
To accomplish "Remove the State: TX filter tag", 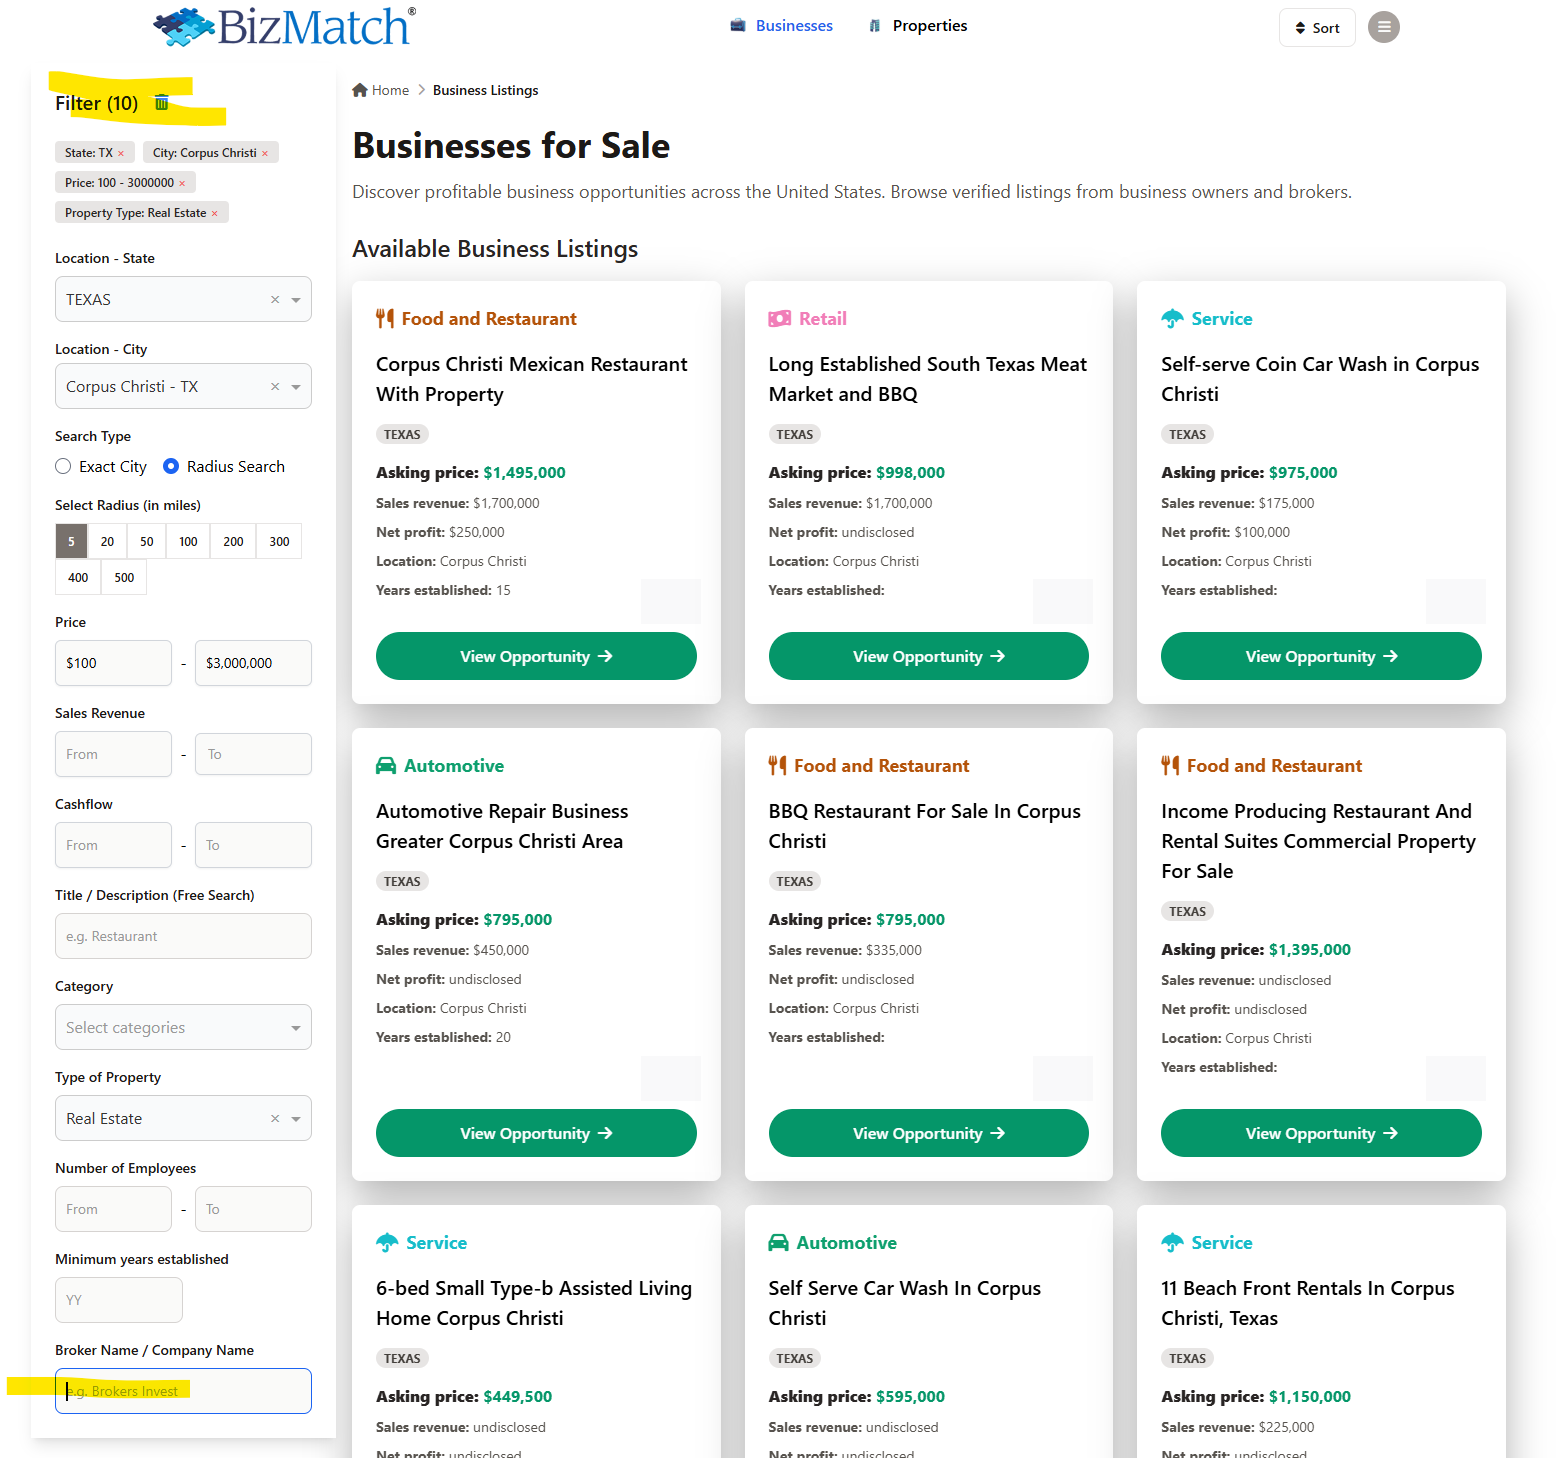I will pyautogui.click(x=121, y=153).
